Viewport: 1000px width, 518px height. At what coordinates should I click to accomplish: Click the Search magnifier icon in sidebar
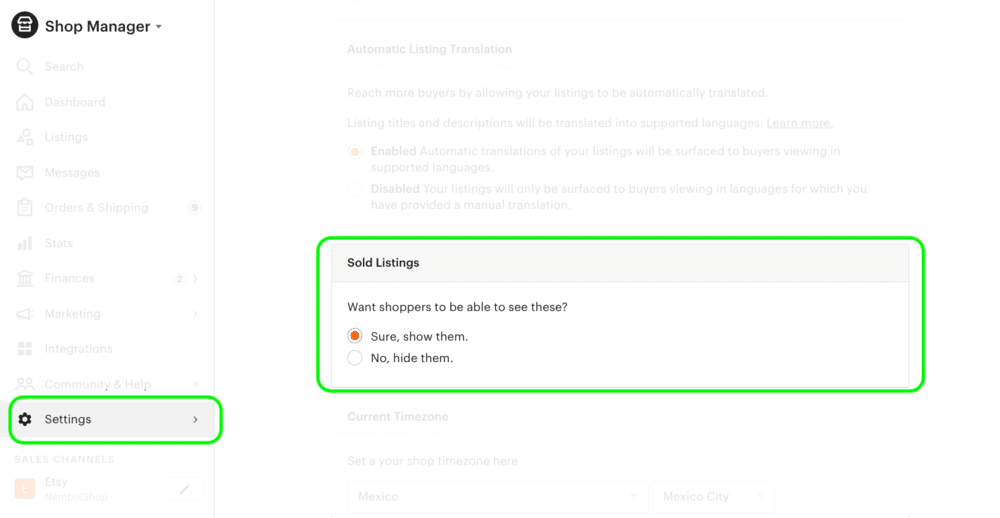[x=24, y=66]
